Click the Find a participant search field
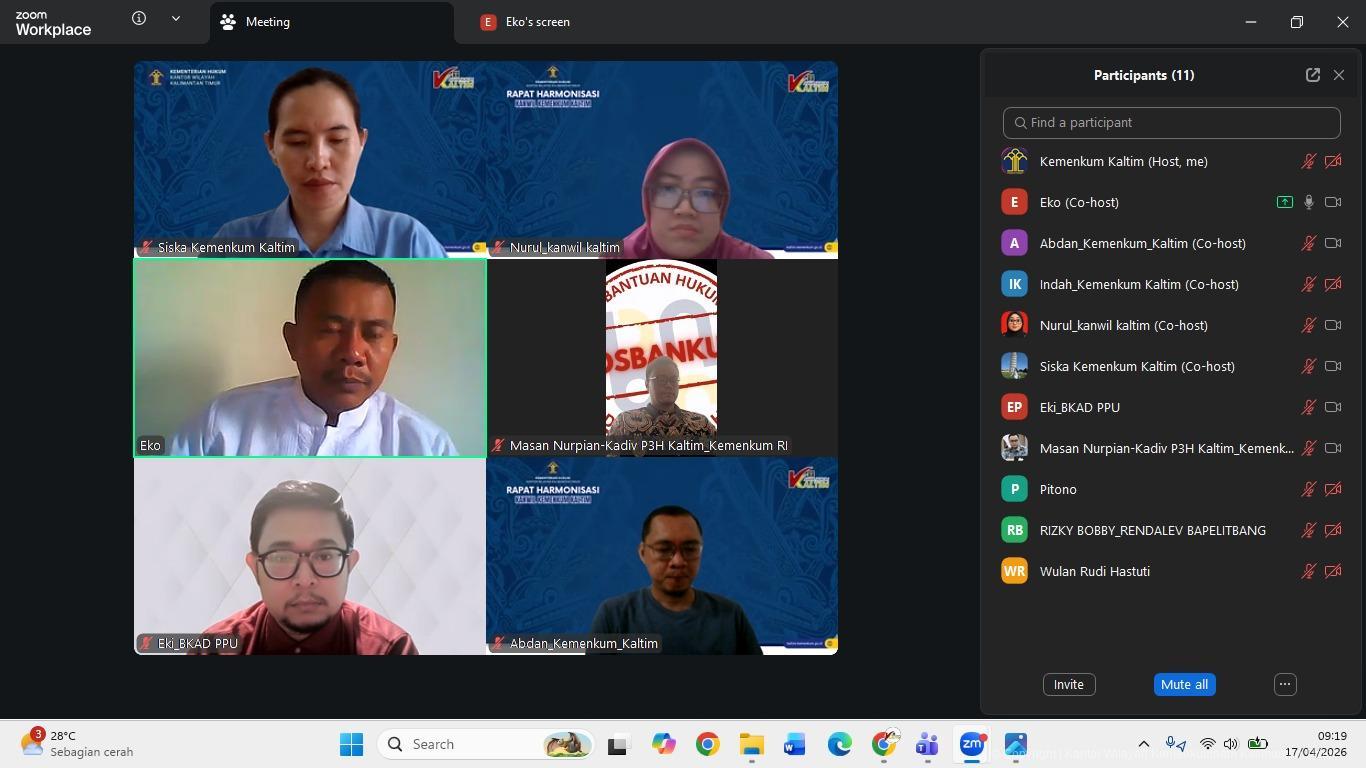This screenshot has width=1366, height=768. [x=1171, y=122]
